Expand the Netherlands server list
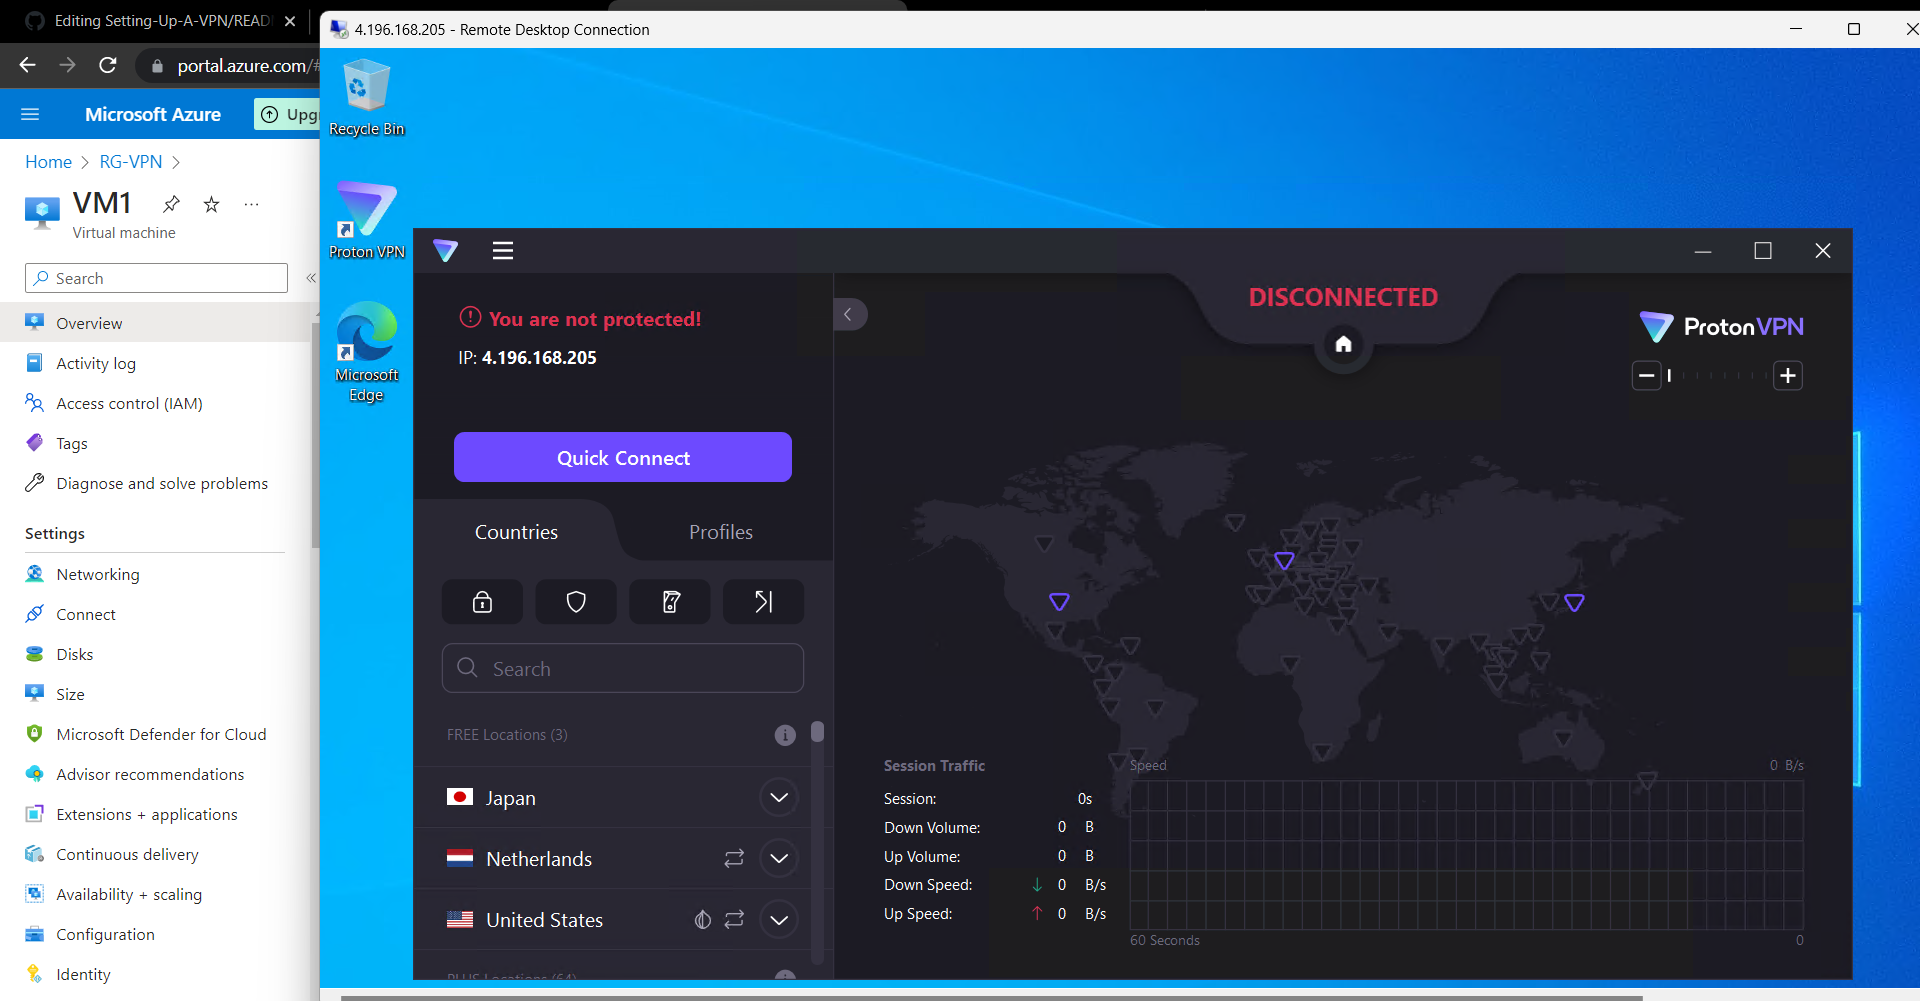The height and width of the screenshot is (1001, 1920). pyautogui.click(x=779, y=858)
